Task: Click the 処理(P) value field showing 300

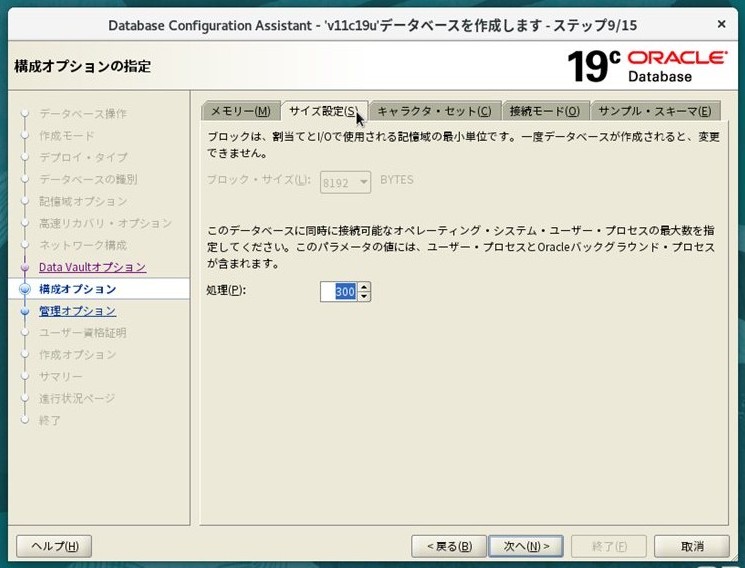Action: 339,291
